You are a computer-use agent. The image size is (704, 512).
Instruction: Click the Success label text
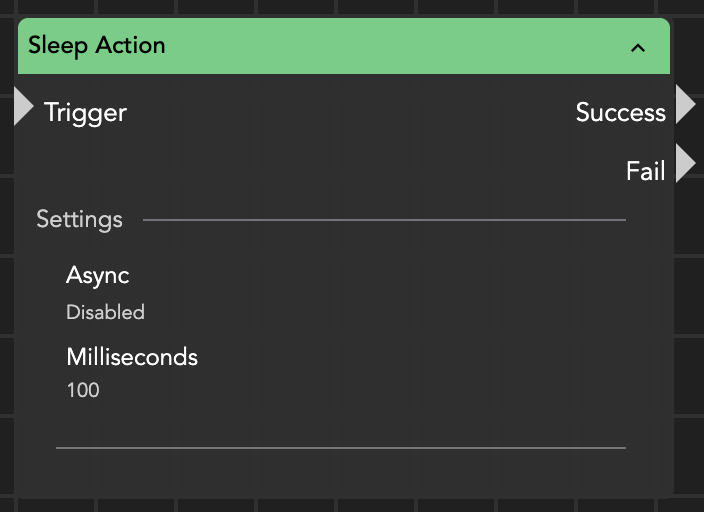620,113
